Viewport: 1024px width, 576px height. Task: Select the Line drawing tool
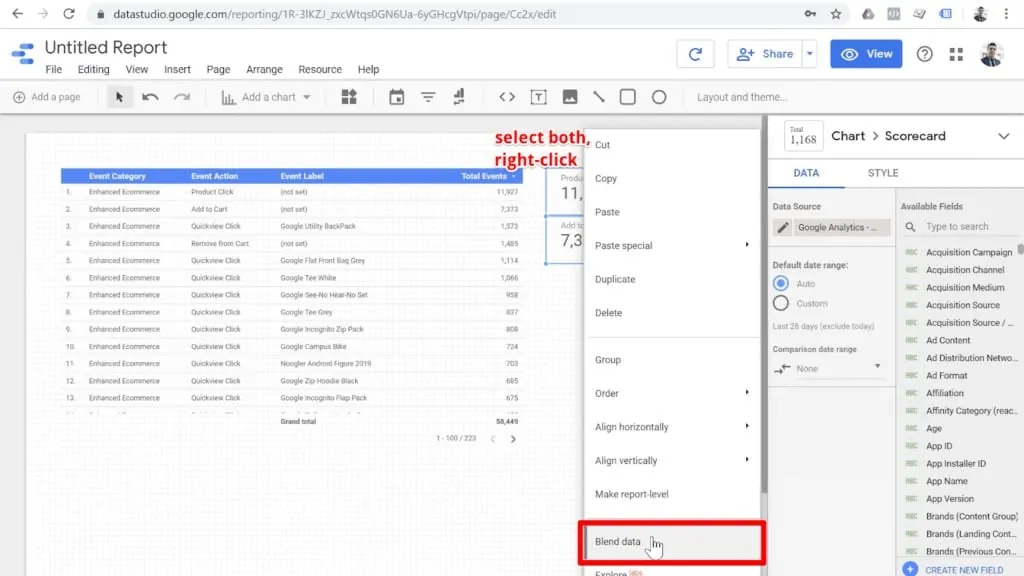(x=600, y=96)
